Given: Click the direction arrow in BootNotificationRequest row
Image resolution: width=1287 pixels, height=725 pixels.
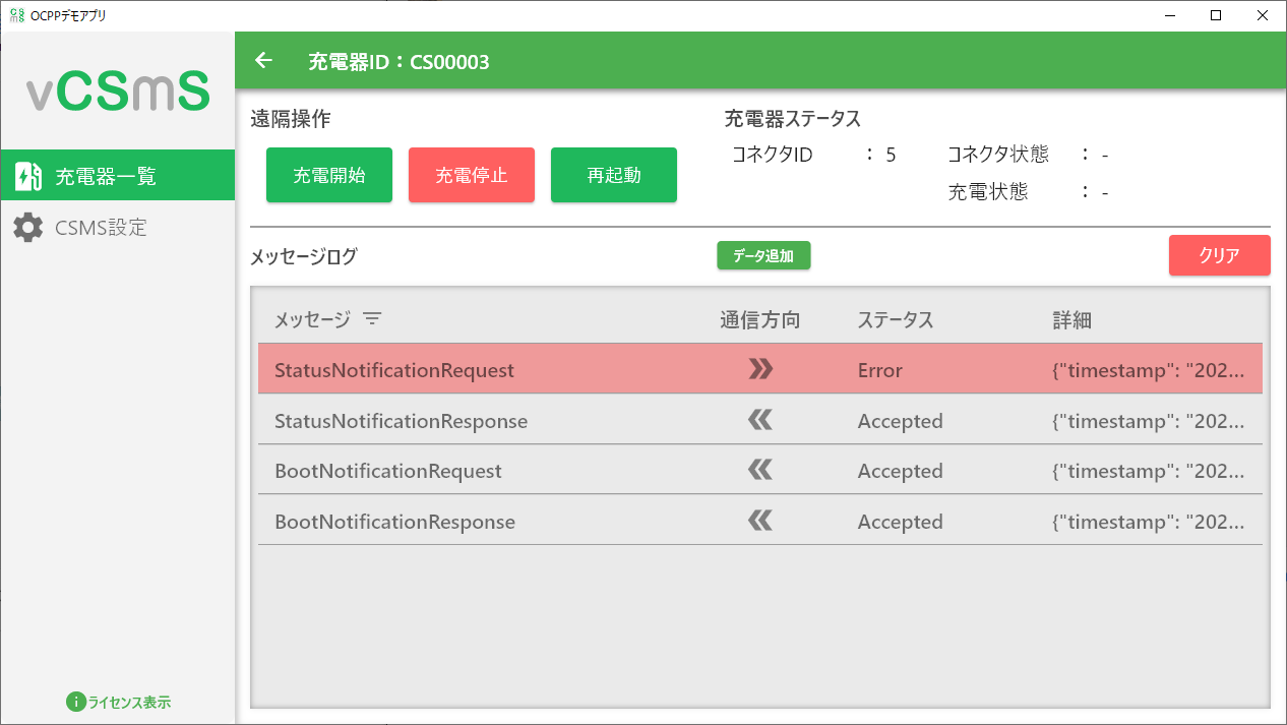Looking at the screenshot, I should 761,471.
